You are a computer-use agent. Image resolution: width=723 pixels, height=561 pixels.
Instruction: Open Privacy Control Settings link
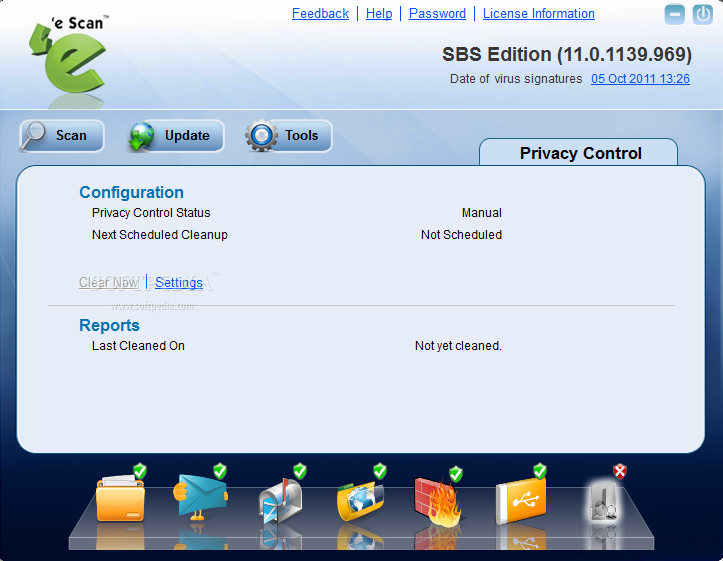179,282
